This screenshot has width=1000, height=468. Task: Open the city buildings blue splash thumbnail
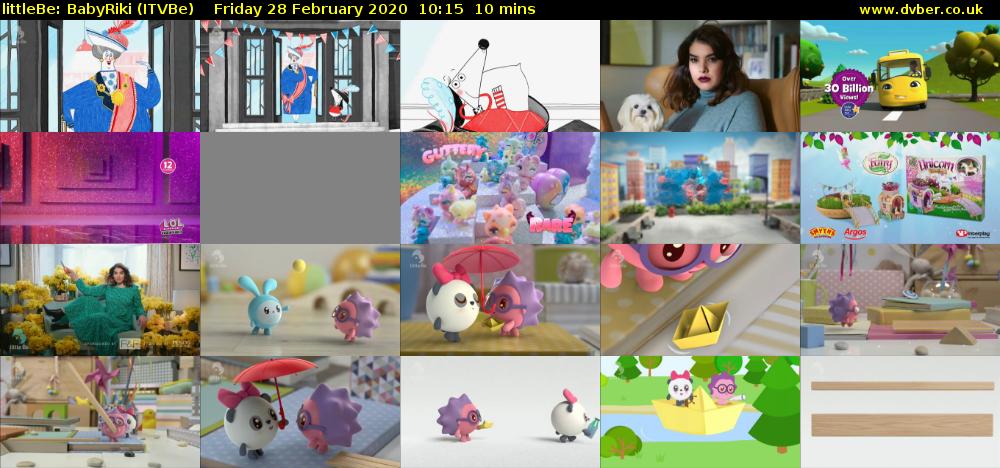pyautogui.click(x=700, y=187)
